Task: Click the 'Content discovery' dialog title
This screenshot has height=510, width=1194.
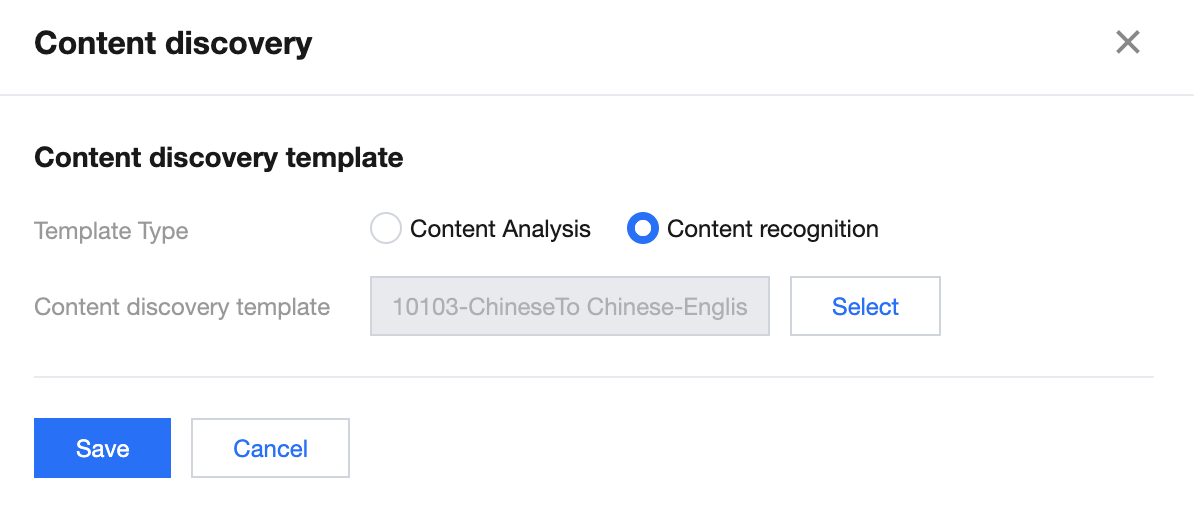Action: [x=173, y=44]
